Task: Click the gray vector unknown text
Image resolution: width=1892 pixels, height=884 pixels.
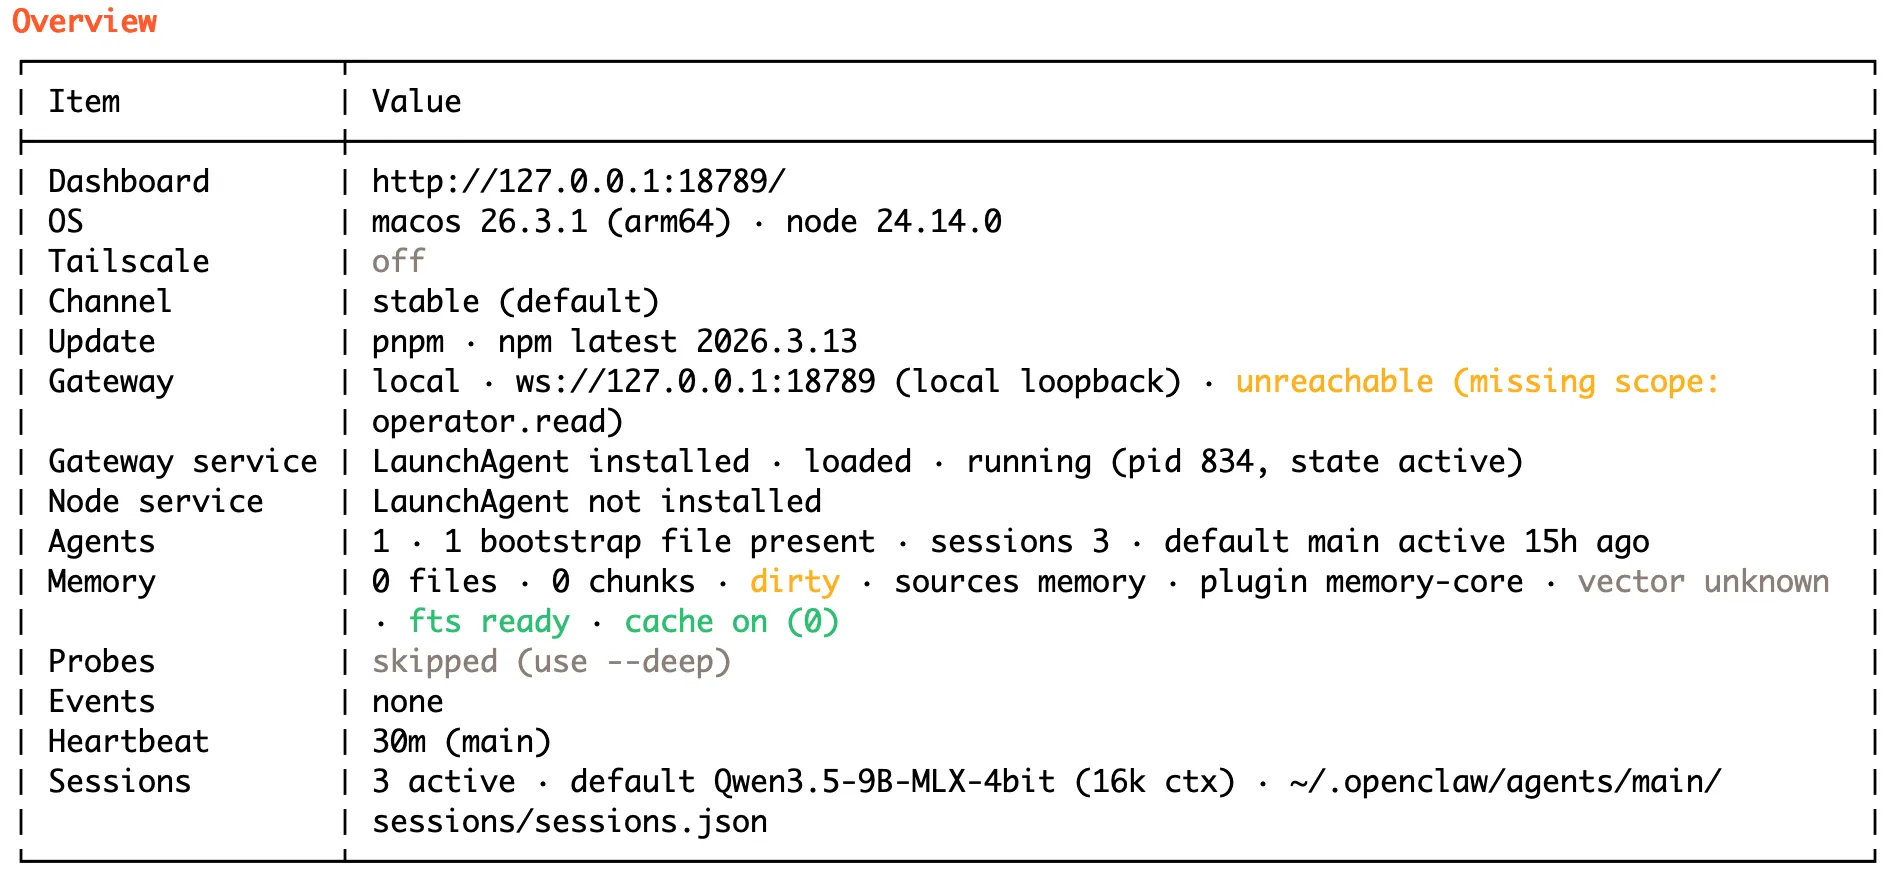Action: (x=1703, y=581)
